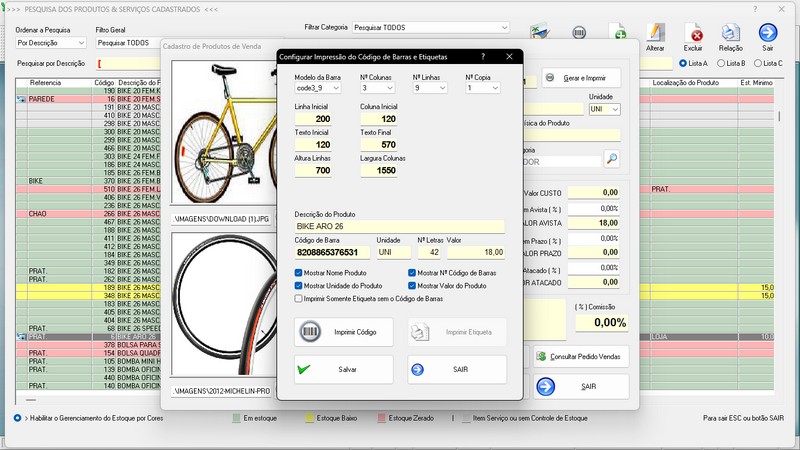Click the green Em estoque legend swatch

(236, 418)
